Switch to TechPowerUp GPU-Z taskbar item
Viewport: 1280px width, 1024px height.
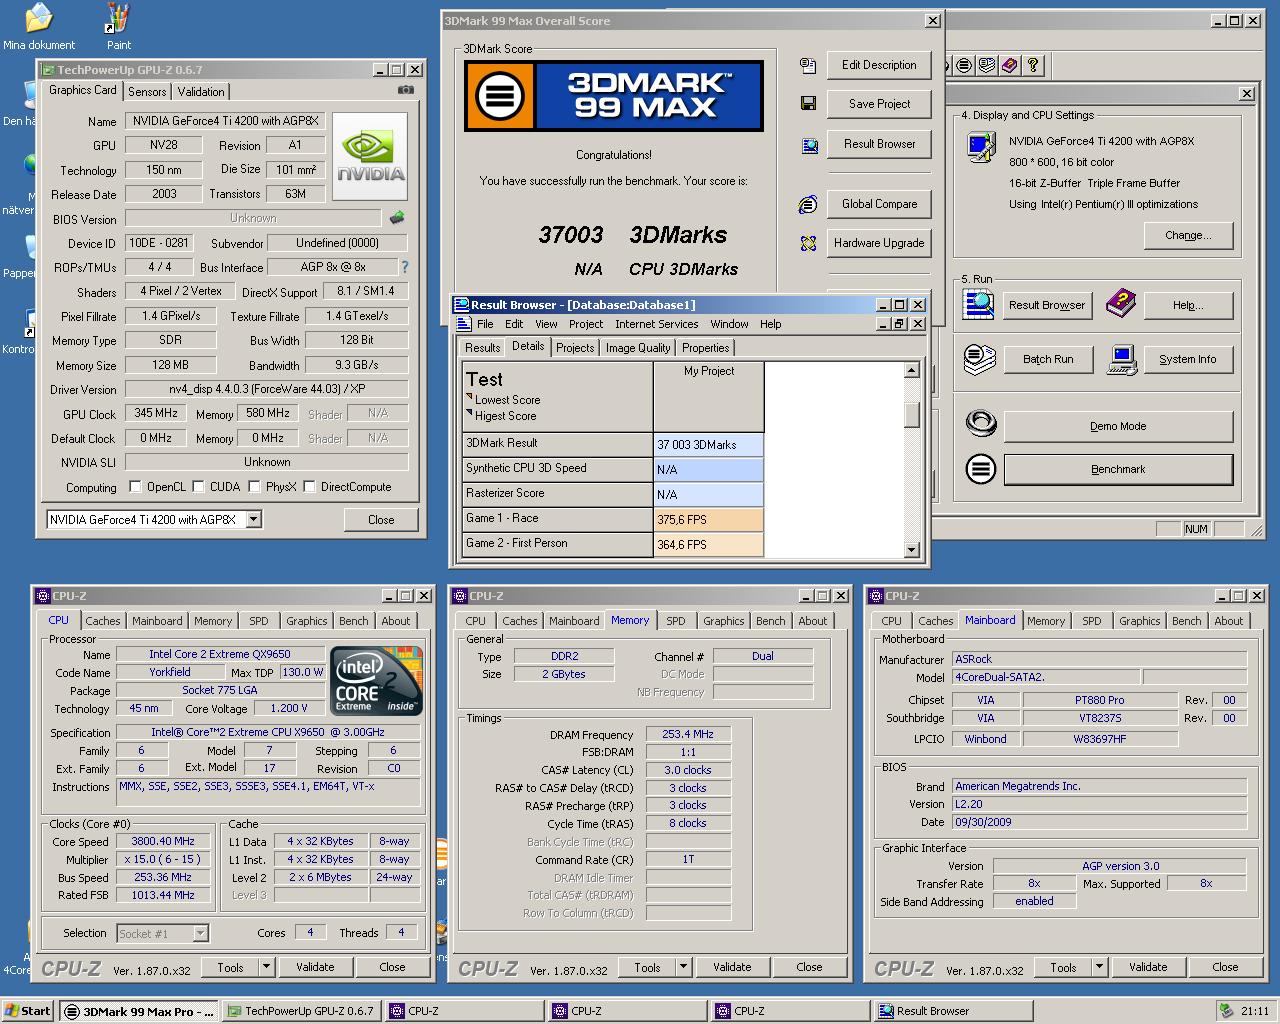click(301, 1011)
